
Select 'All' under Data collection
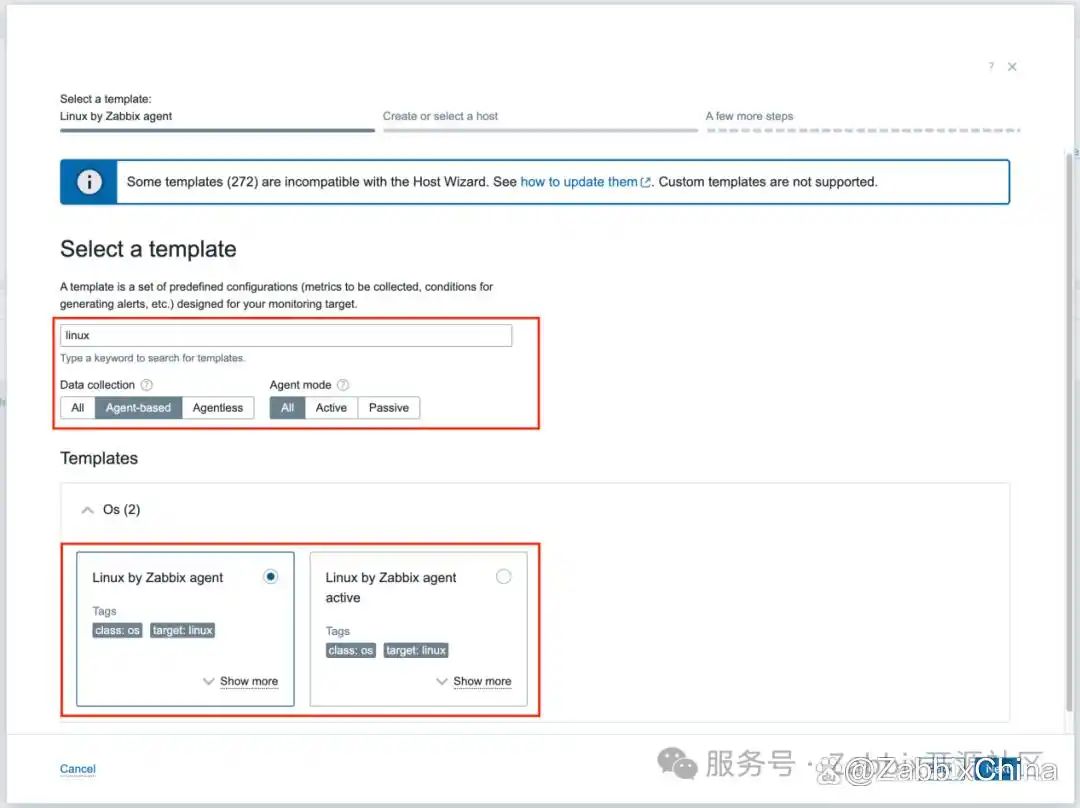(x=78, y=408)
